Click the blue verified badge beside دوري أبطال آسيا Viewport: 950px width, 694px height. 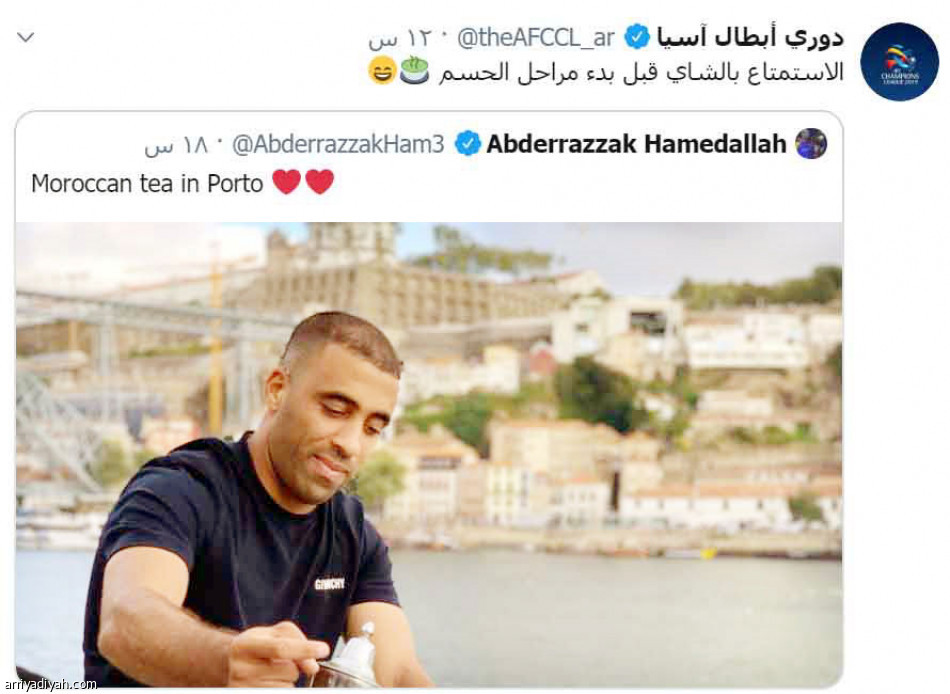point(637,37)
